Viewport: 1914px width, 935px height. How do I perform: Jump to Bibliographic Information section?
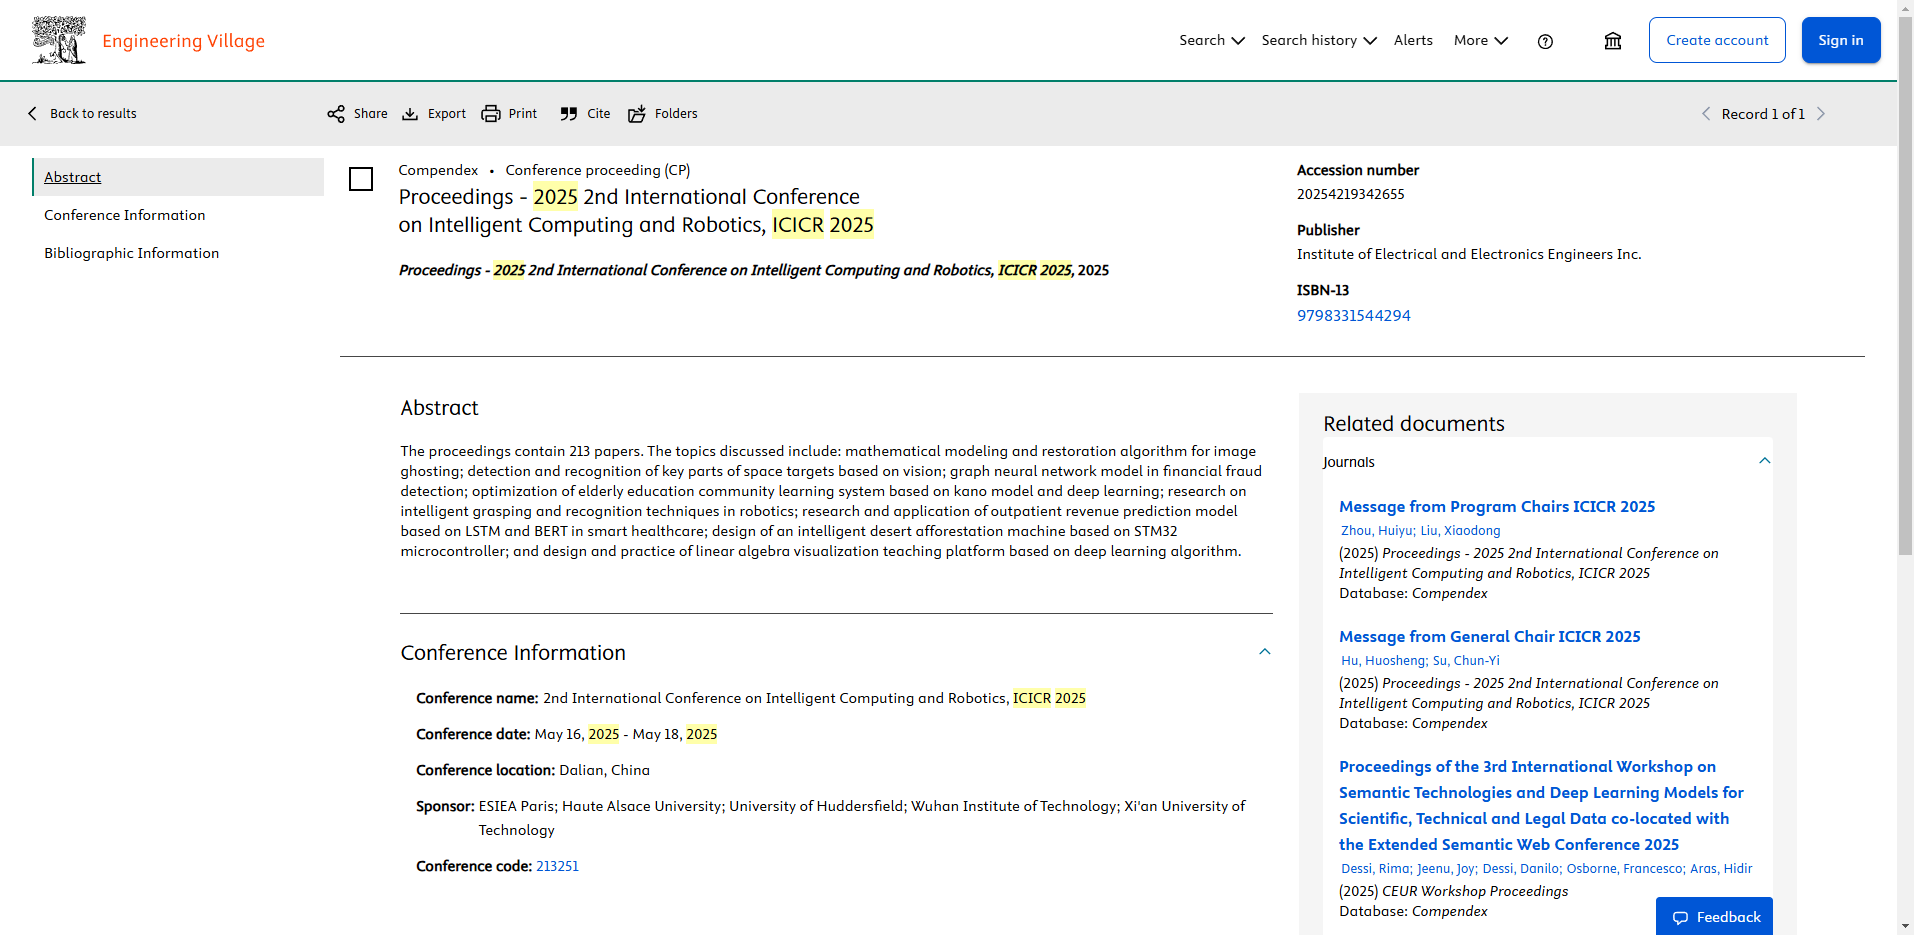coord(131,253)
